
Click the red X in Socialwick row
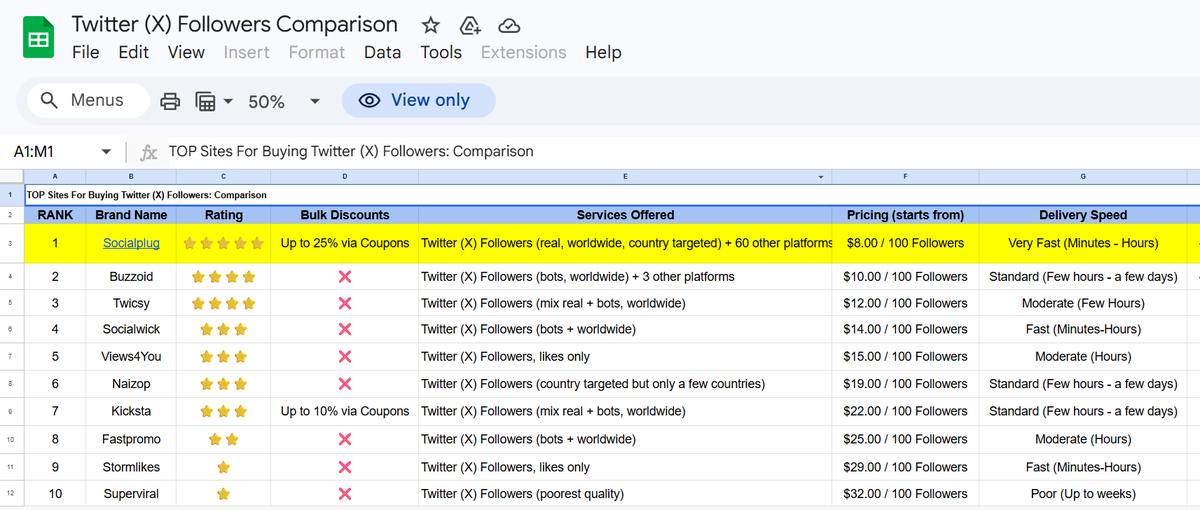click(345, 329)
